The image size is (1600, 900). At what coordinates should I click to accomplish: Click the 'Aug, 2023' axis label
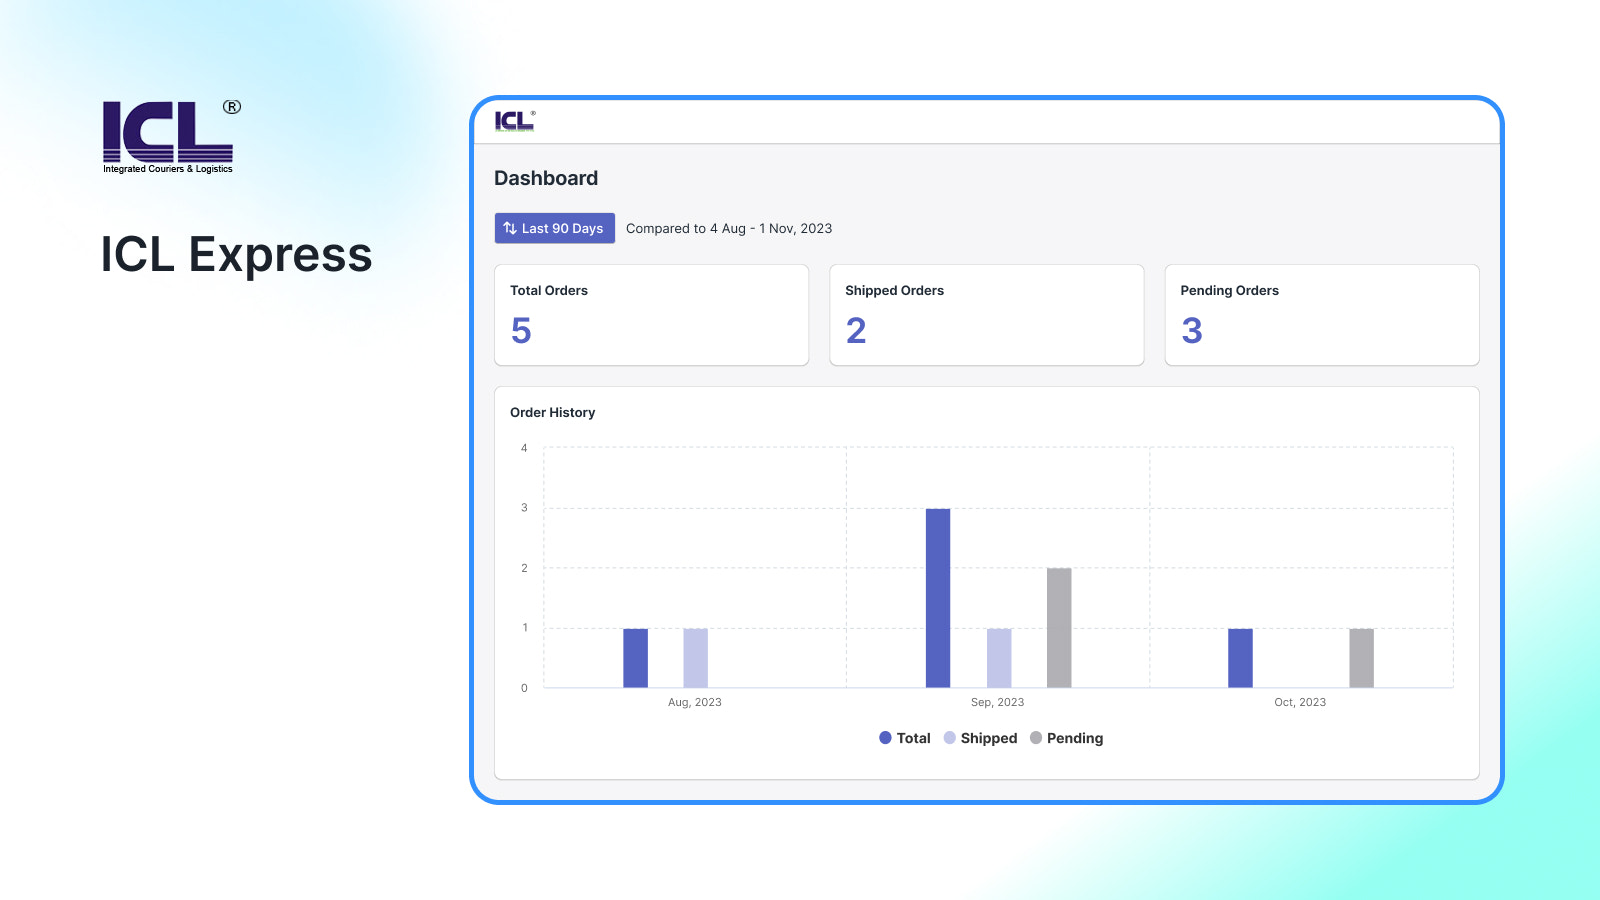coord(695,702)
